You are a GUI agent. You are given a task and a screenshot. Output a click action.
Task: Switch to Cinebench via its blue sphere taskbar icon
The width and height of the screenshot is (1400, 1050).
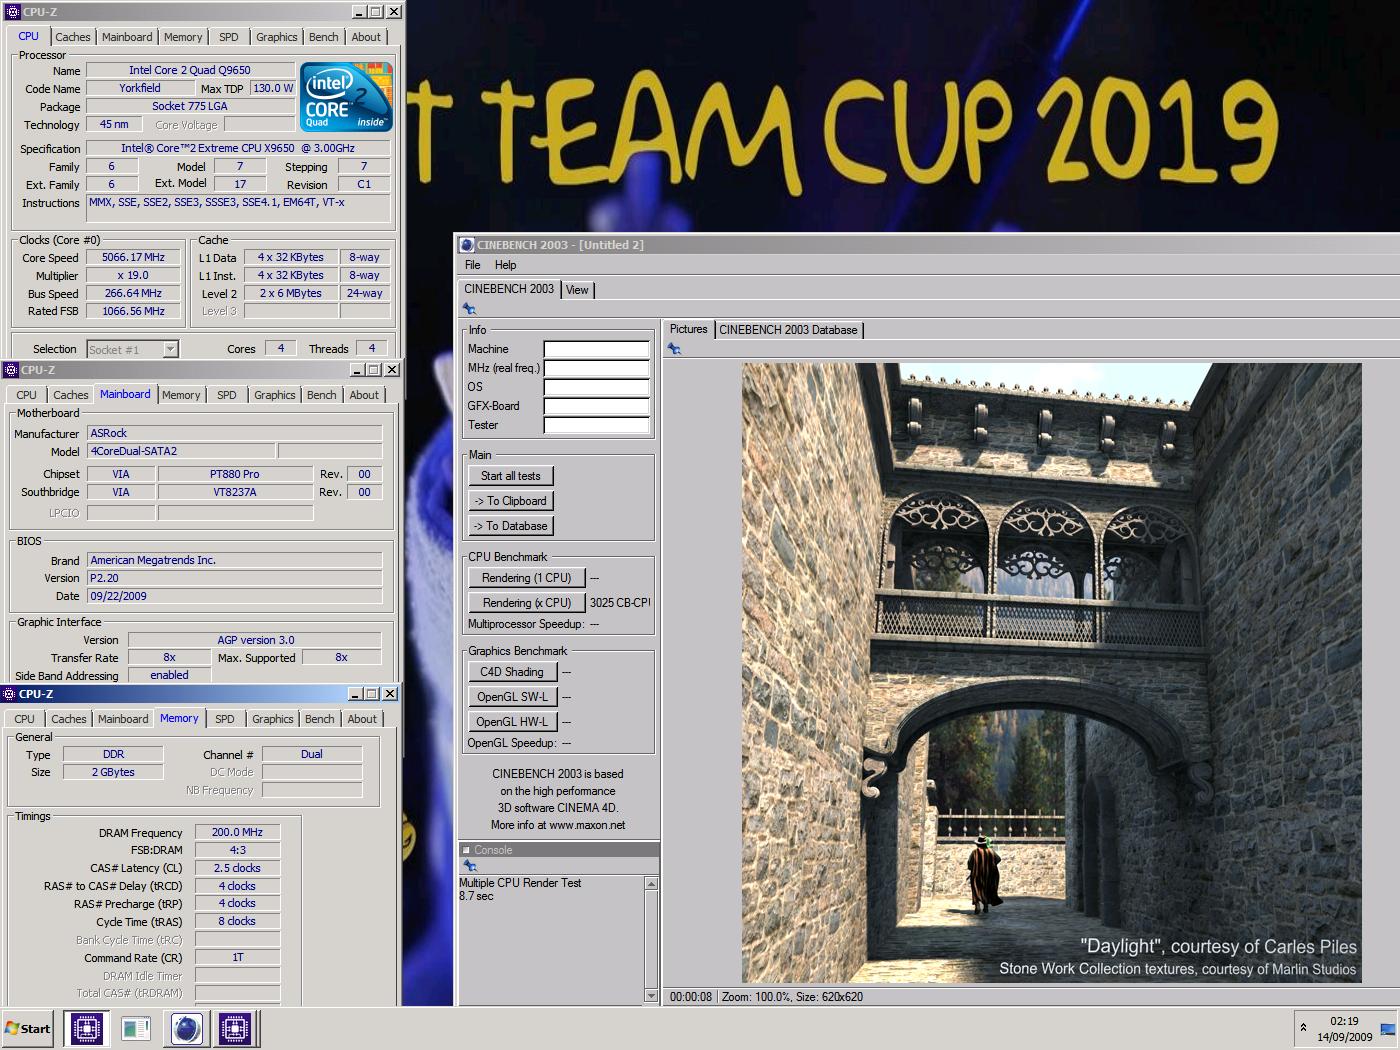point(186,1028)
